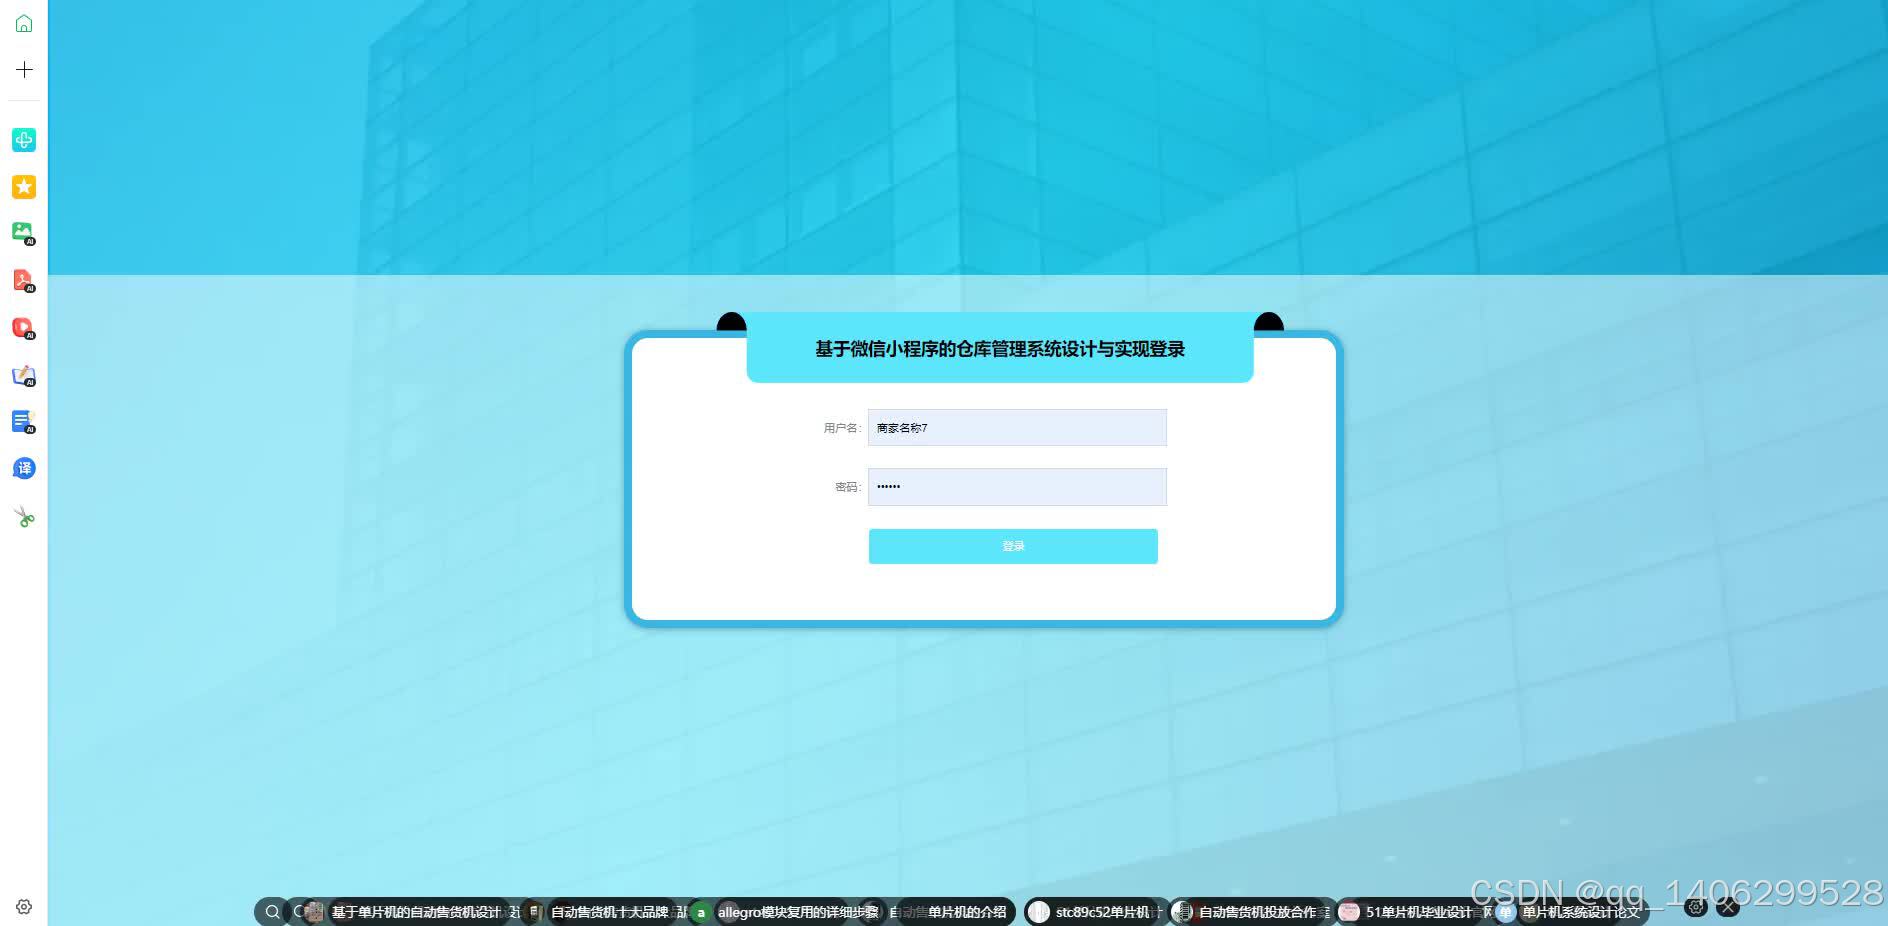
Task: Click the search magnifier in the bottom bar
Action: (x=272, y=912)
